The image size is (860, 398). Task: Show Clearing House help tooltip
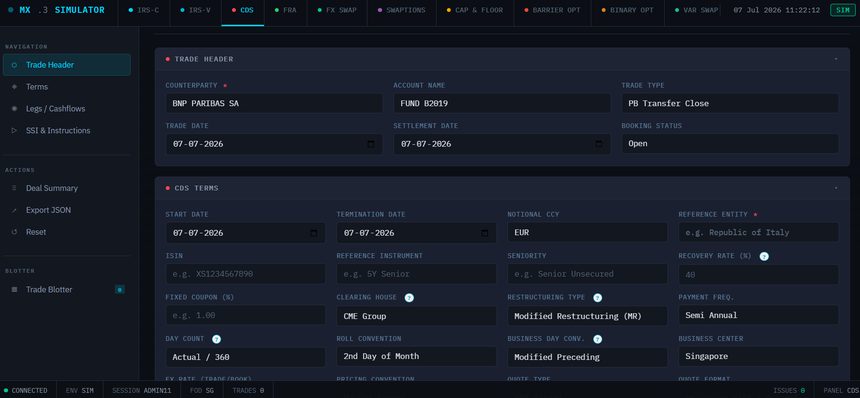pos(409,298)
